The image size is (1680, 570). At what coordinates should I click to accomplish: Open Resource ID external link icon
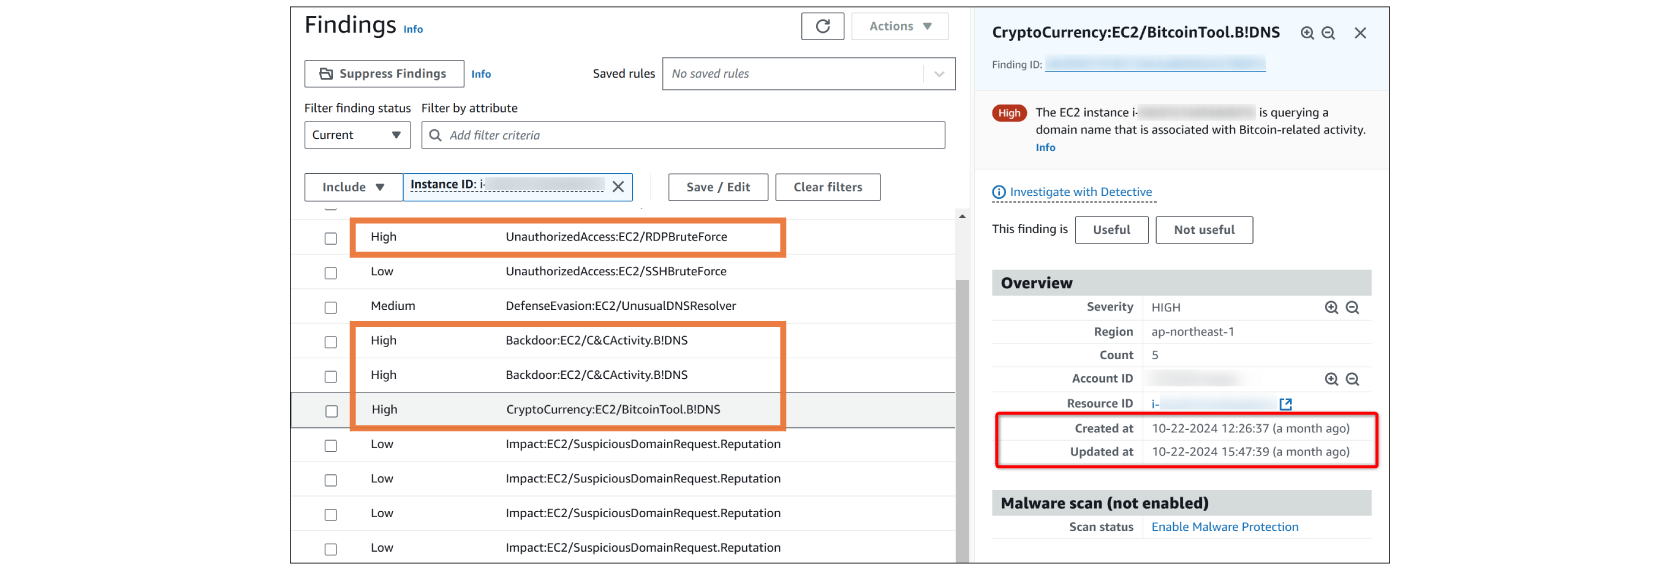coord(1286,404)
